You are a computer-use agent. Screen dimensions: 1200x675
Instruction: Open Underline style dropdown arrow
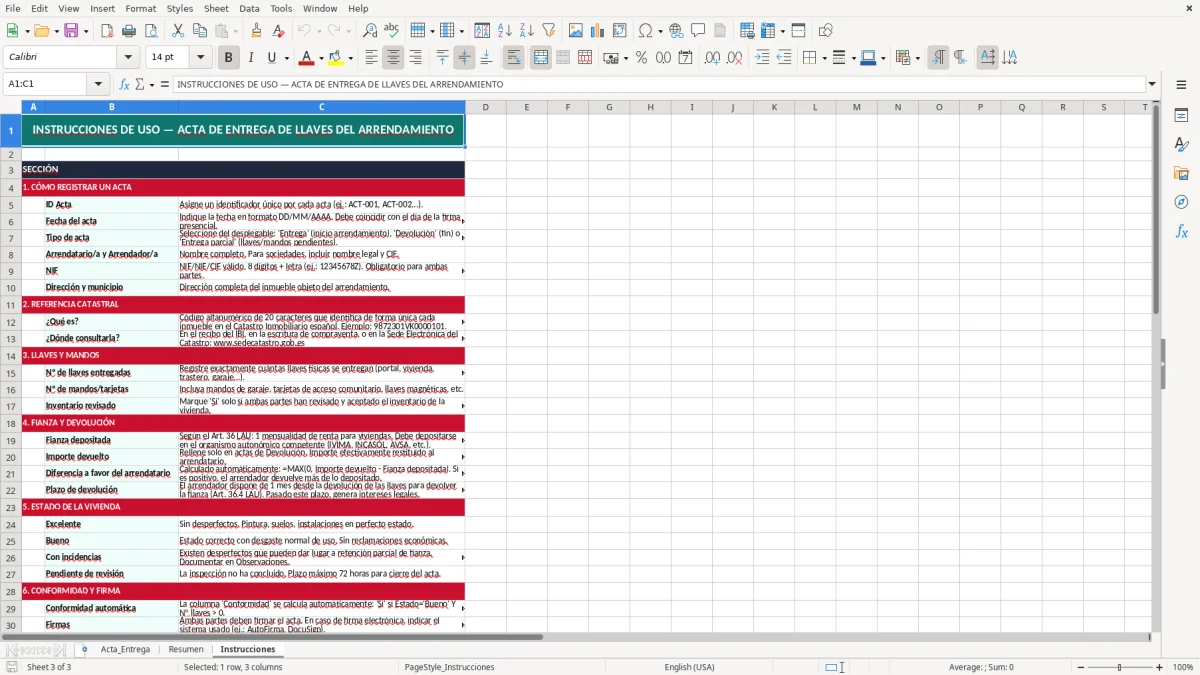coord(286,58)
